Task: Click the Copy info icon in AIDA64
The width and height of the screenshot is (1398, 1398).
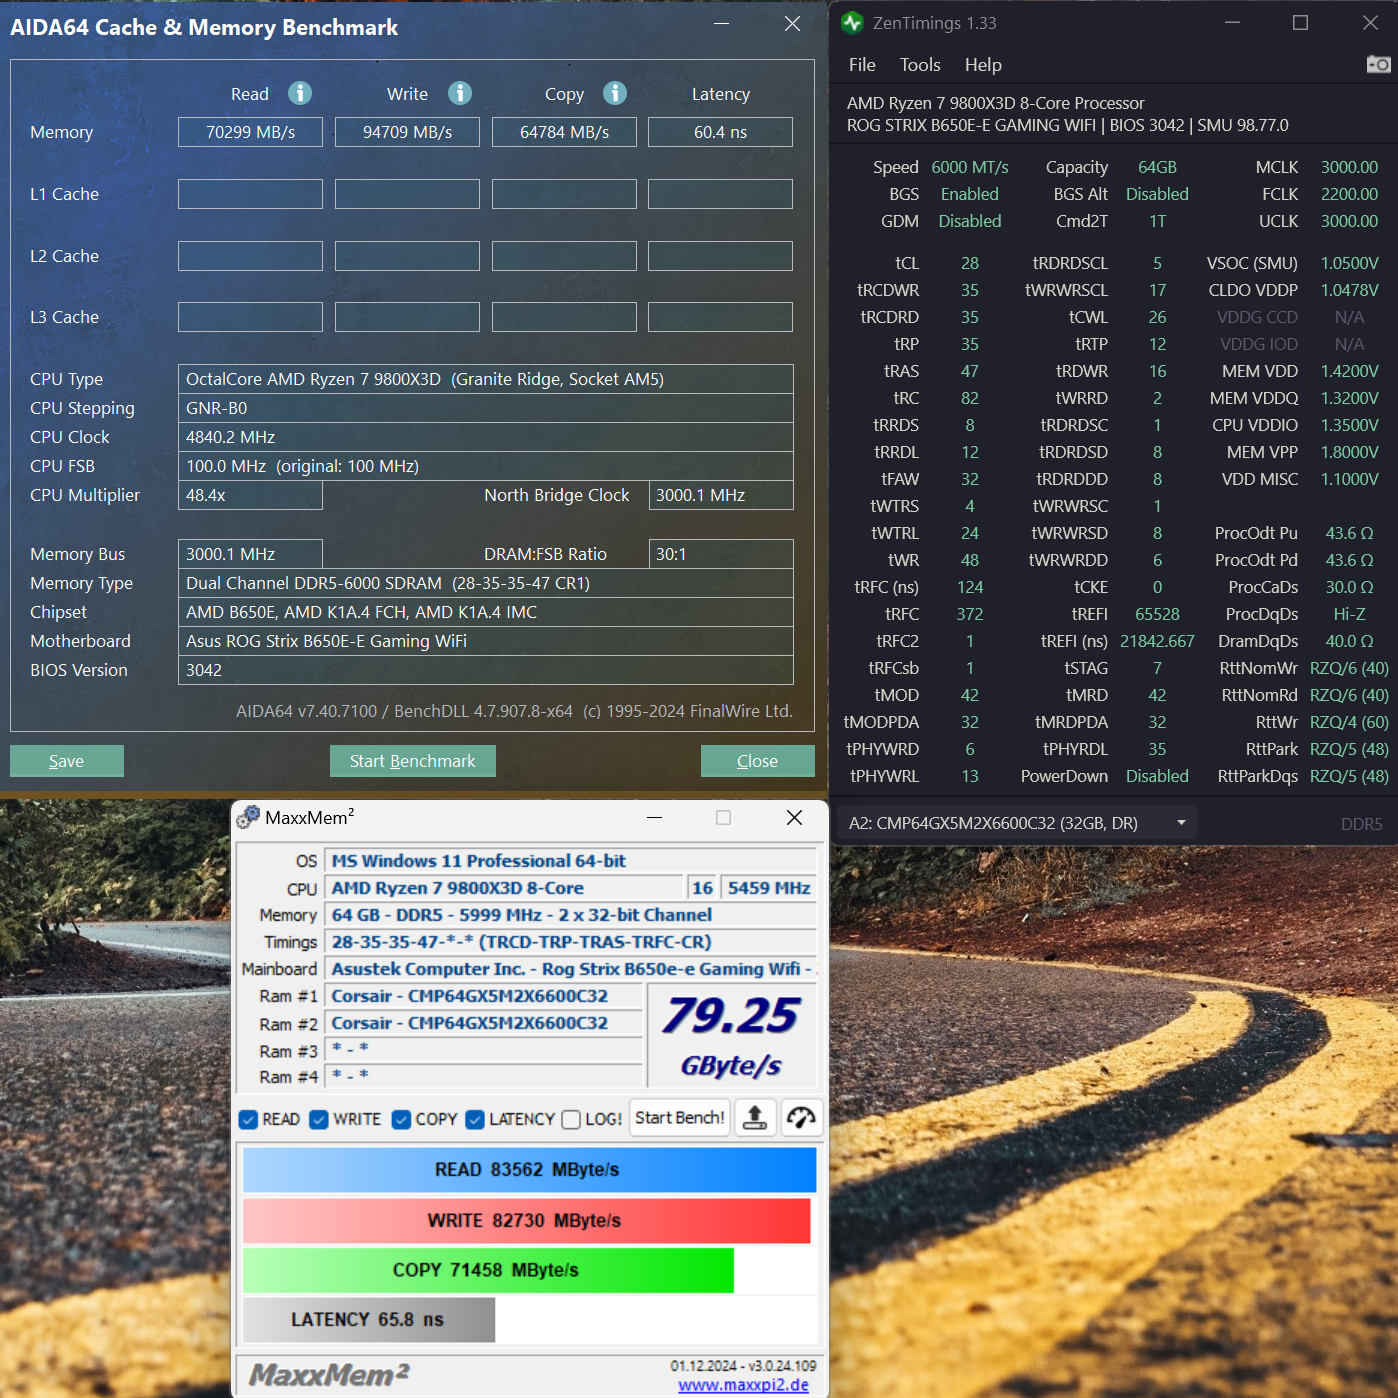Action: [x=615, y=93]
